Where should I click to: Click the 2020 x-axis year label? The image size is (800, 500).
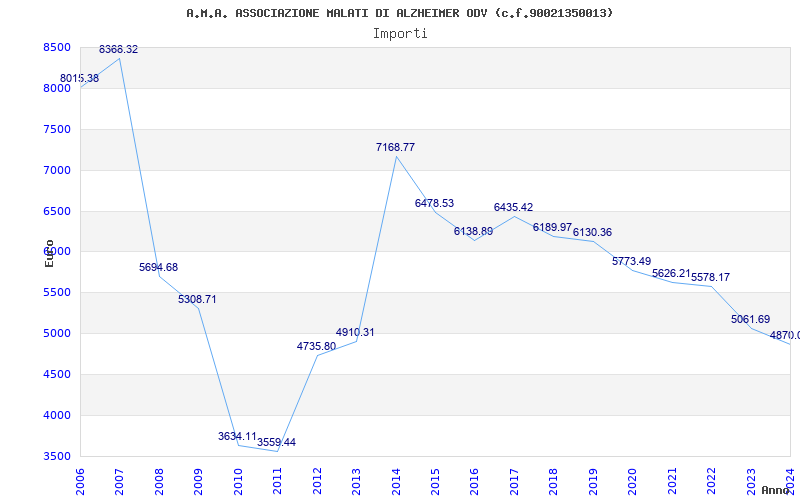[x=633, y=481]
